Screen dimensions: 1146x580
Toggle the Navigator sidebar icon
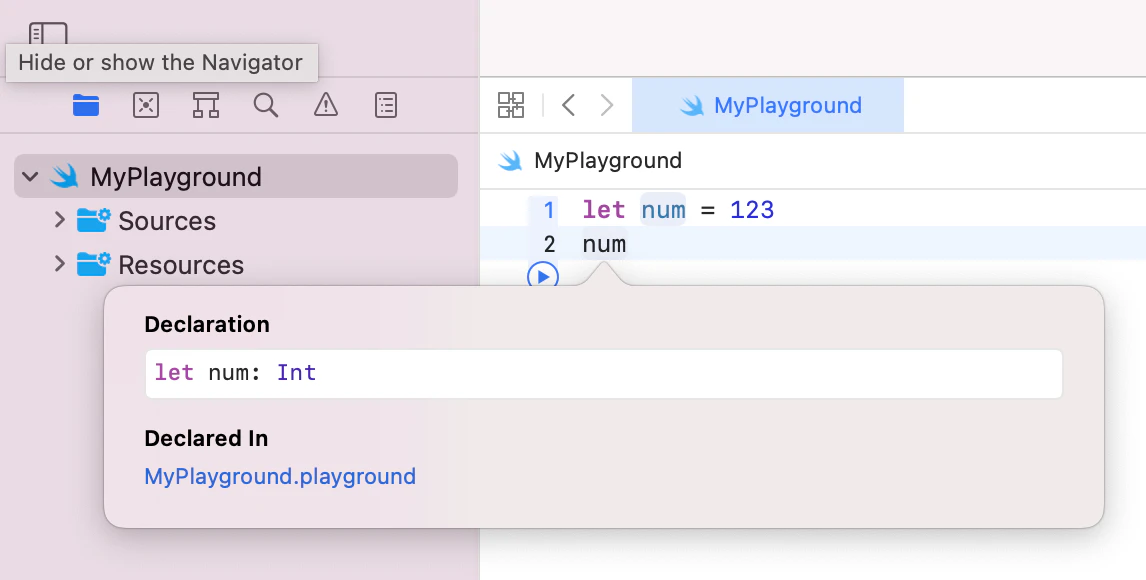coord(48,34)
